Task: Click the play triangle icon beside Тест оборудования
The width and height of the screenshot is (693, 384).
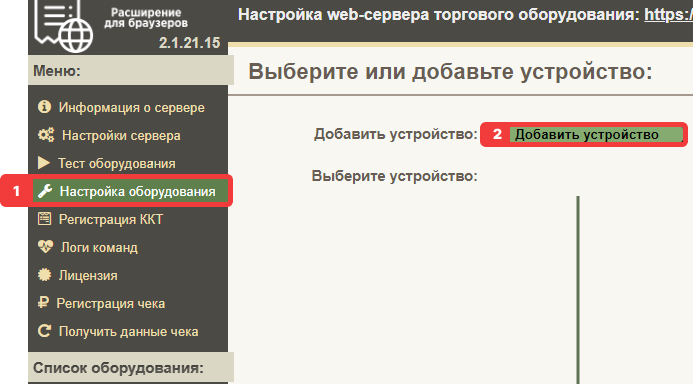Action: pos(44,163)
